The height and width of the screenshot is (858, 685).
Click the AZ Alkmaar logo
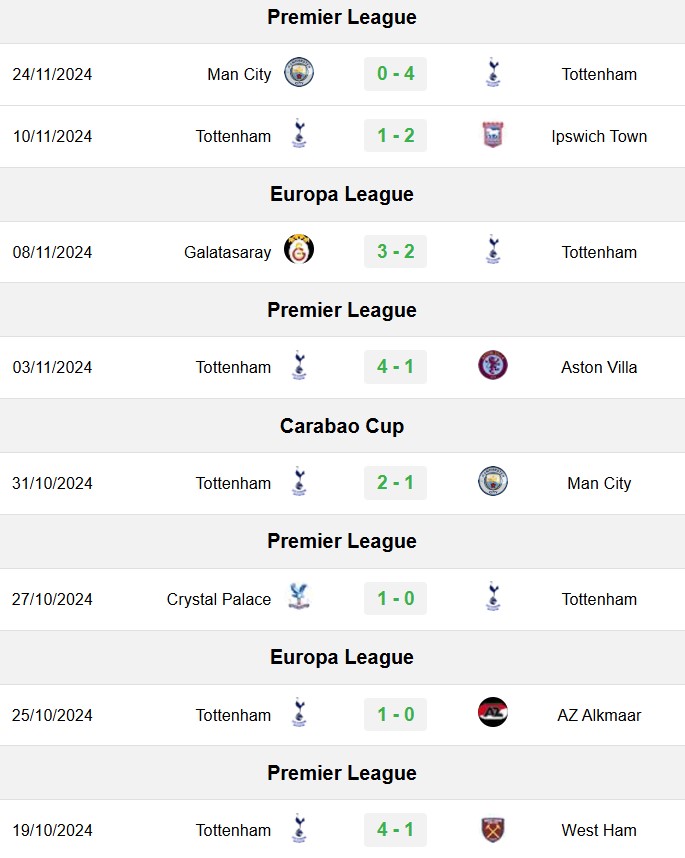[493, 712]
